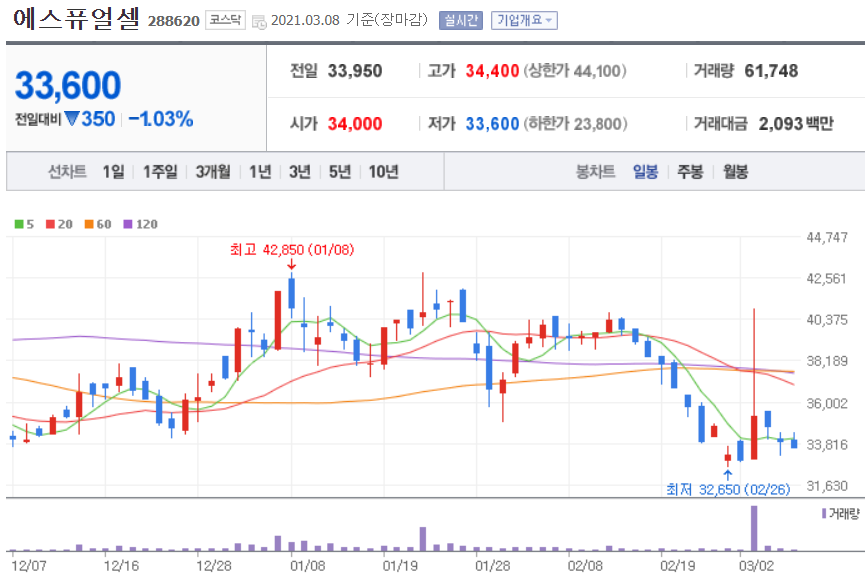Select the 5년 line chart tab

coord(340,172)
